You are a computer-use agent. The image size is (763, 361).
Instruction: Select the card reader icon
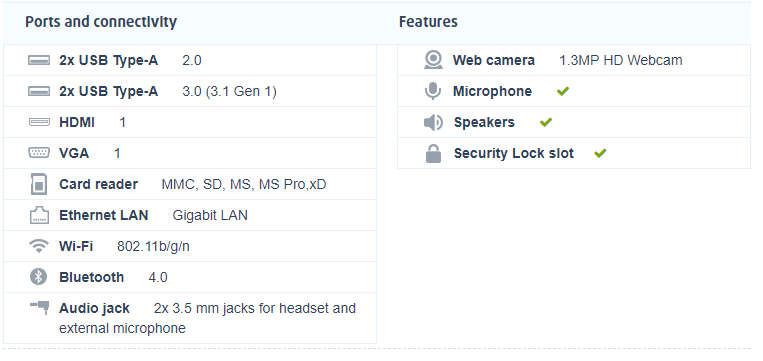(x=39, y=184)
